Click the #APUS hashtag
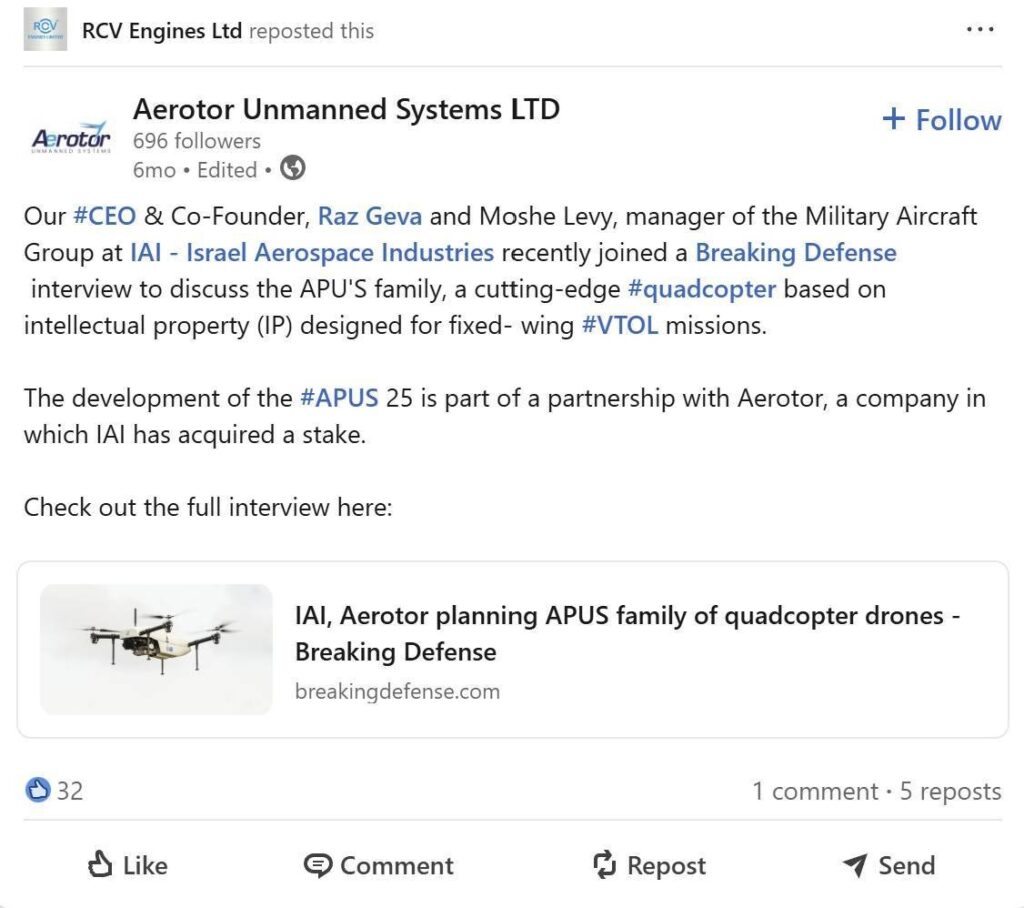The height and width of the screenshot is (908, 1024). point(339,398)
